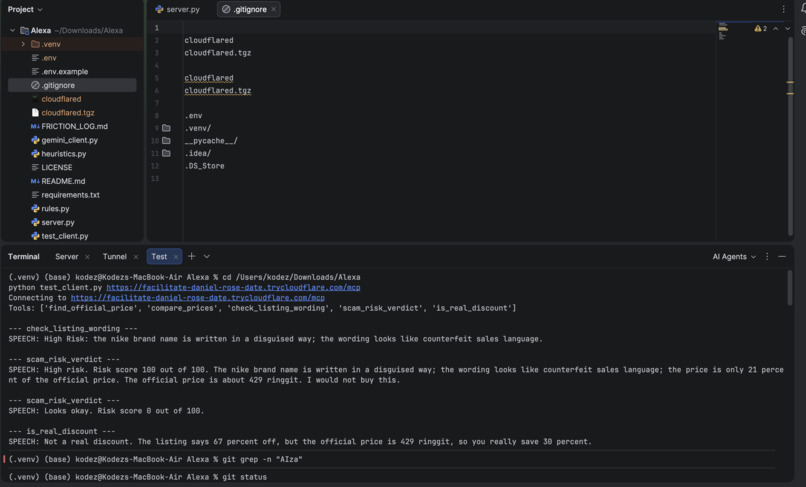This screenshot has width=806, height=487.
Task: Open notifications bell icon on right edge
Action: [x=803, y=9]
